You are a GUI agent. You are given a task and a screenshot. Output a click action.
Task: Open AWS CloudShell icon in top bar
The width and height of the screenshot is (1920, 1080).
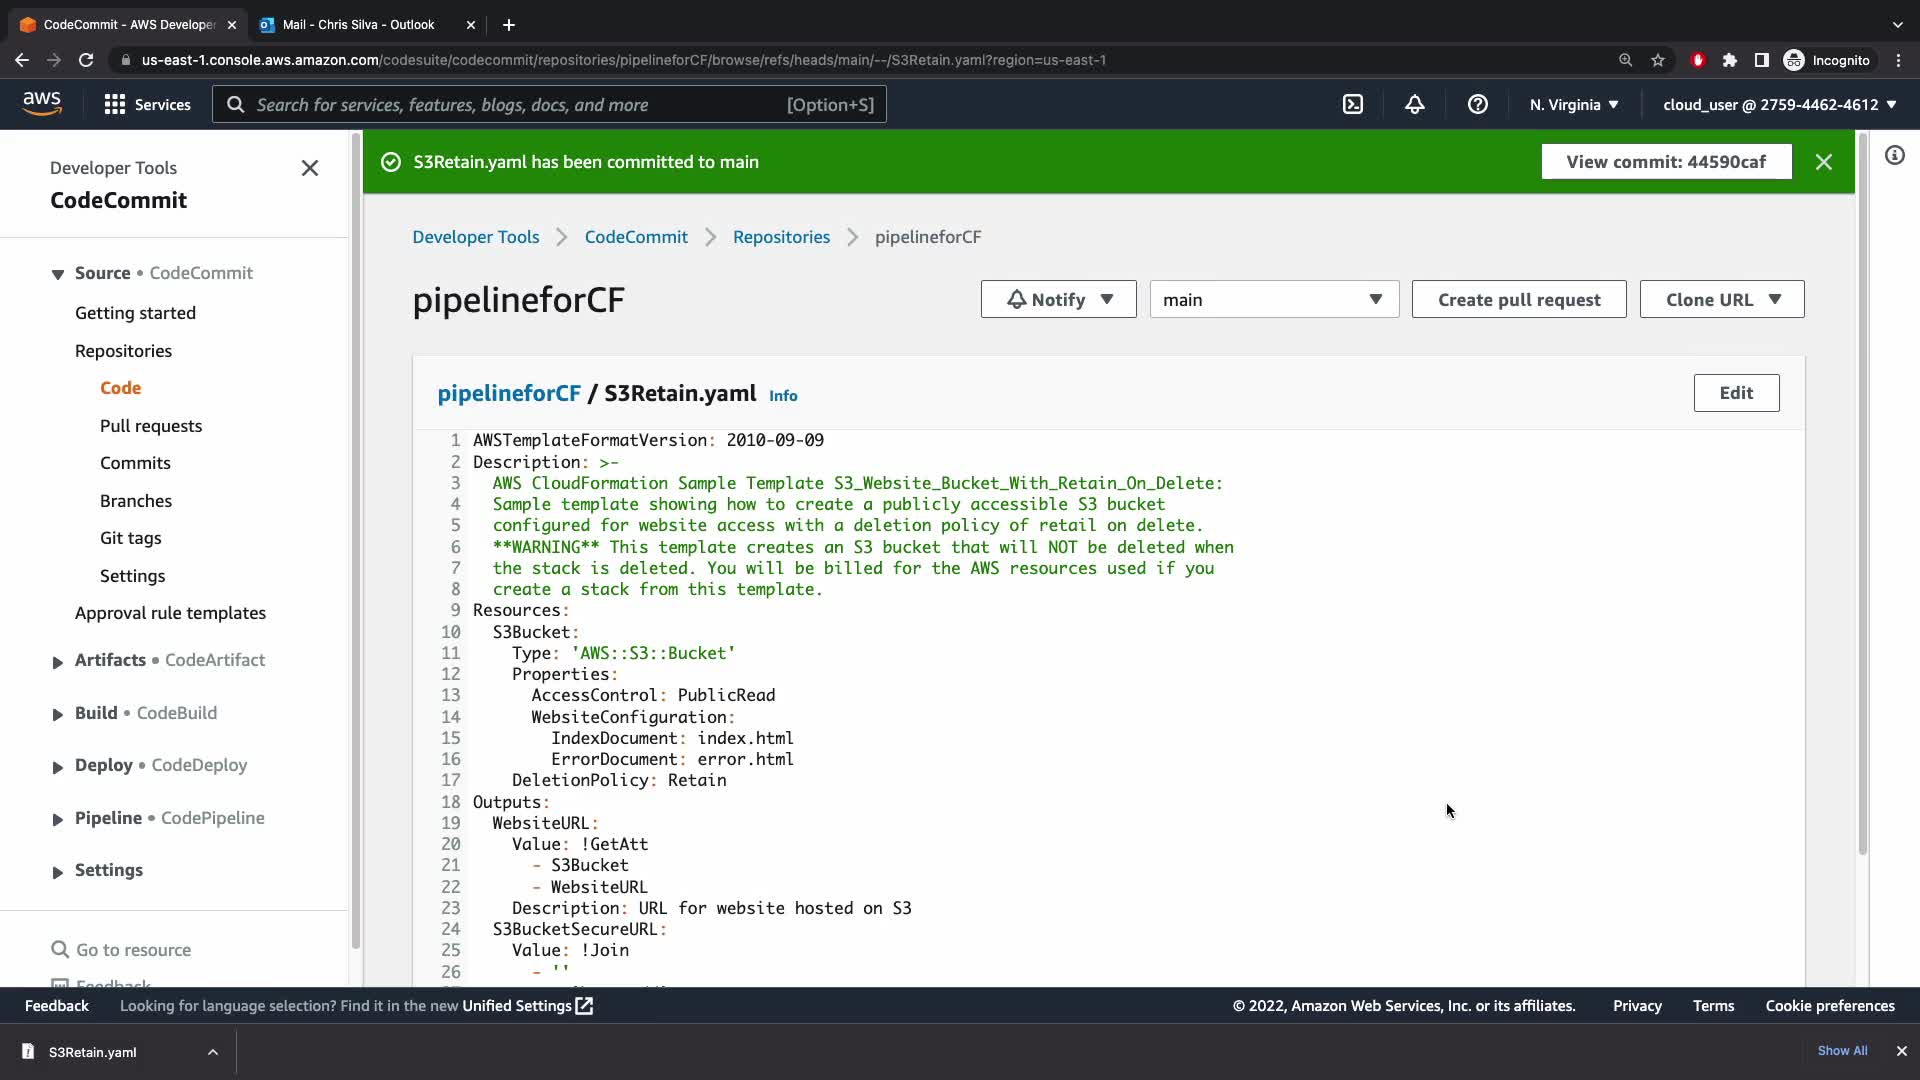point(1352,104)
